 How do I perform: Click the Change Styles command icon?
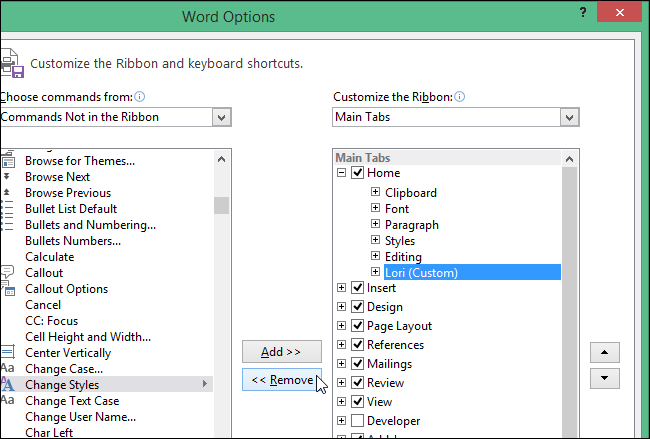tap(7, 384)
